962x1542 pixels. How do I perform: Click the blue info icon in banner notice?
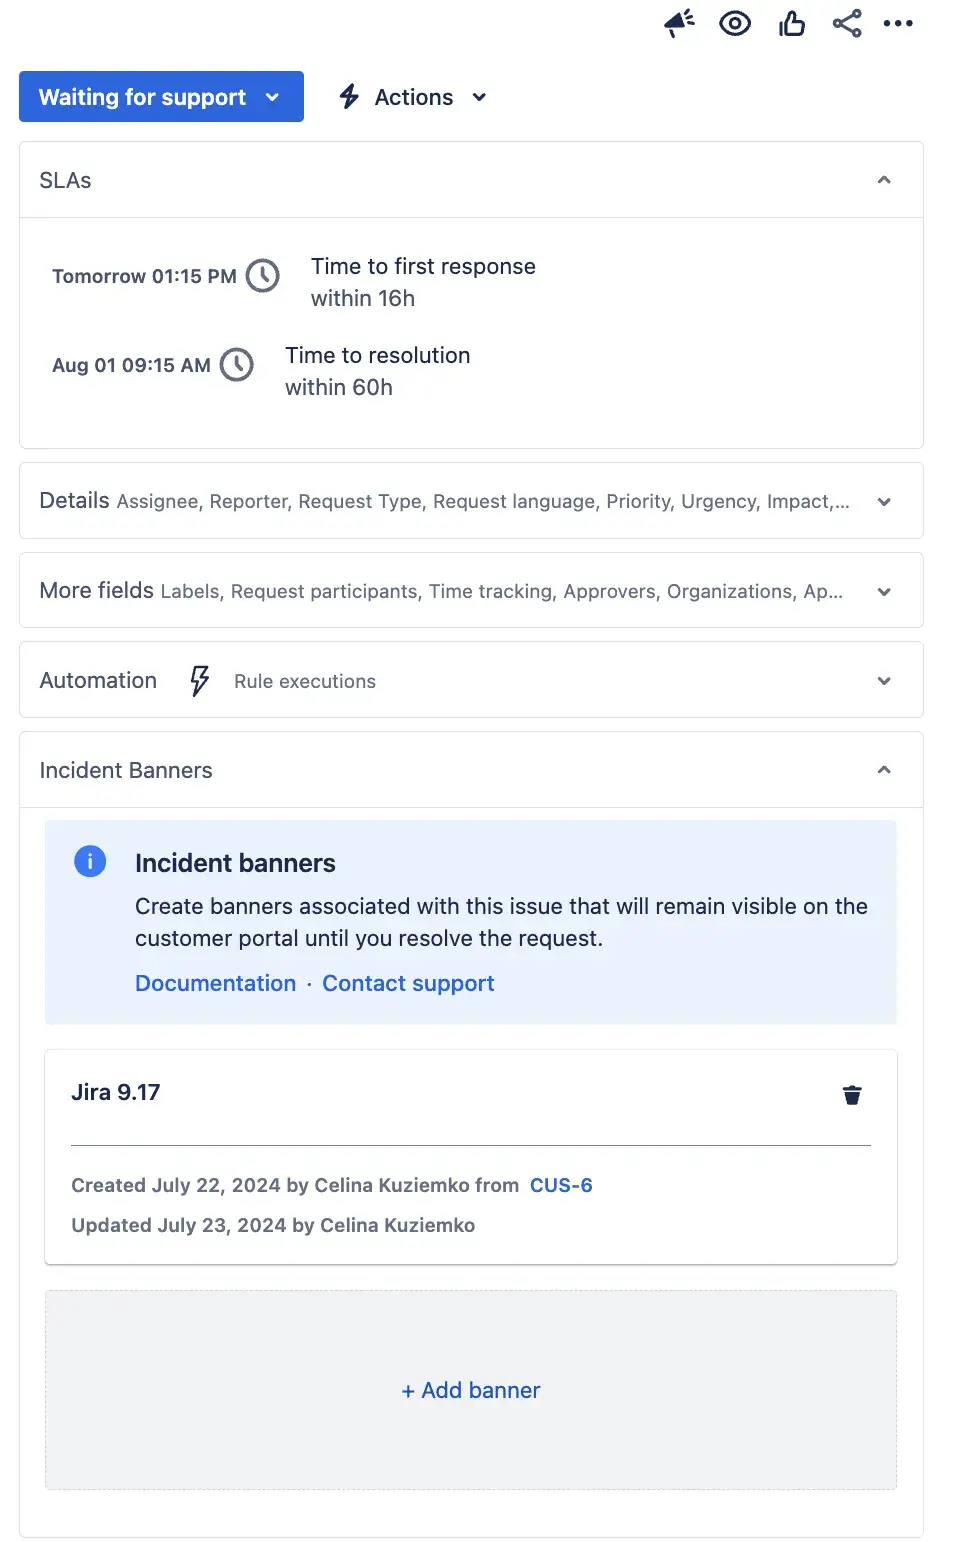[x=90, y=861]
